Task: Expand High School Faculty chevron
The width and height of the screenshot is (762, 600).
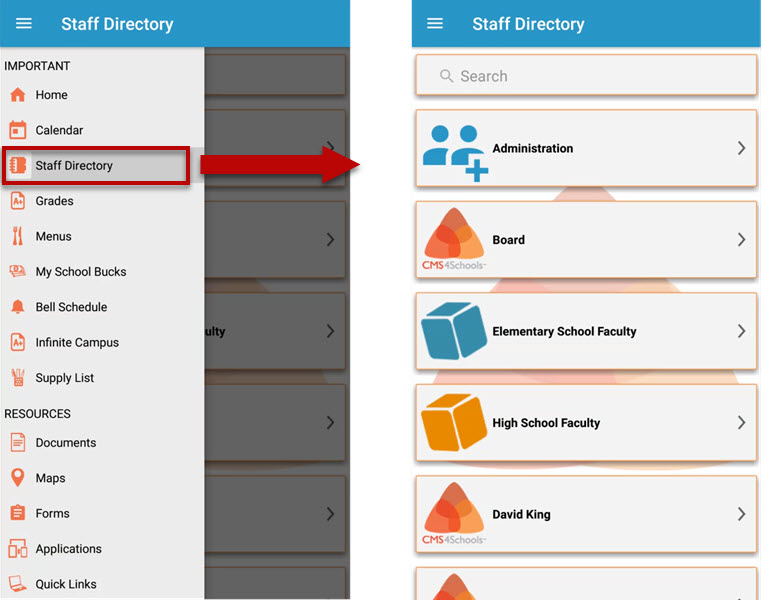Action: click(741, 423)
